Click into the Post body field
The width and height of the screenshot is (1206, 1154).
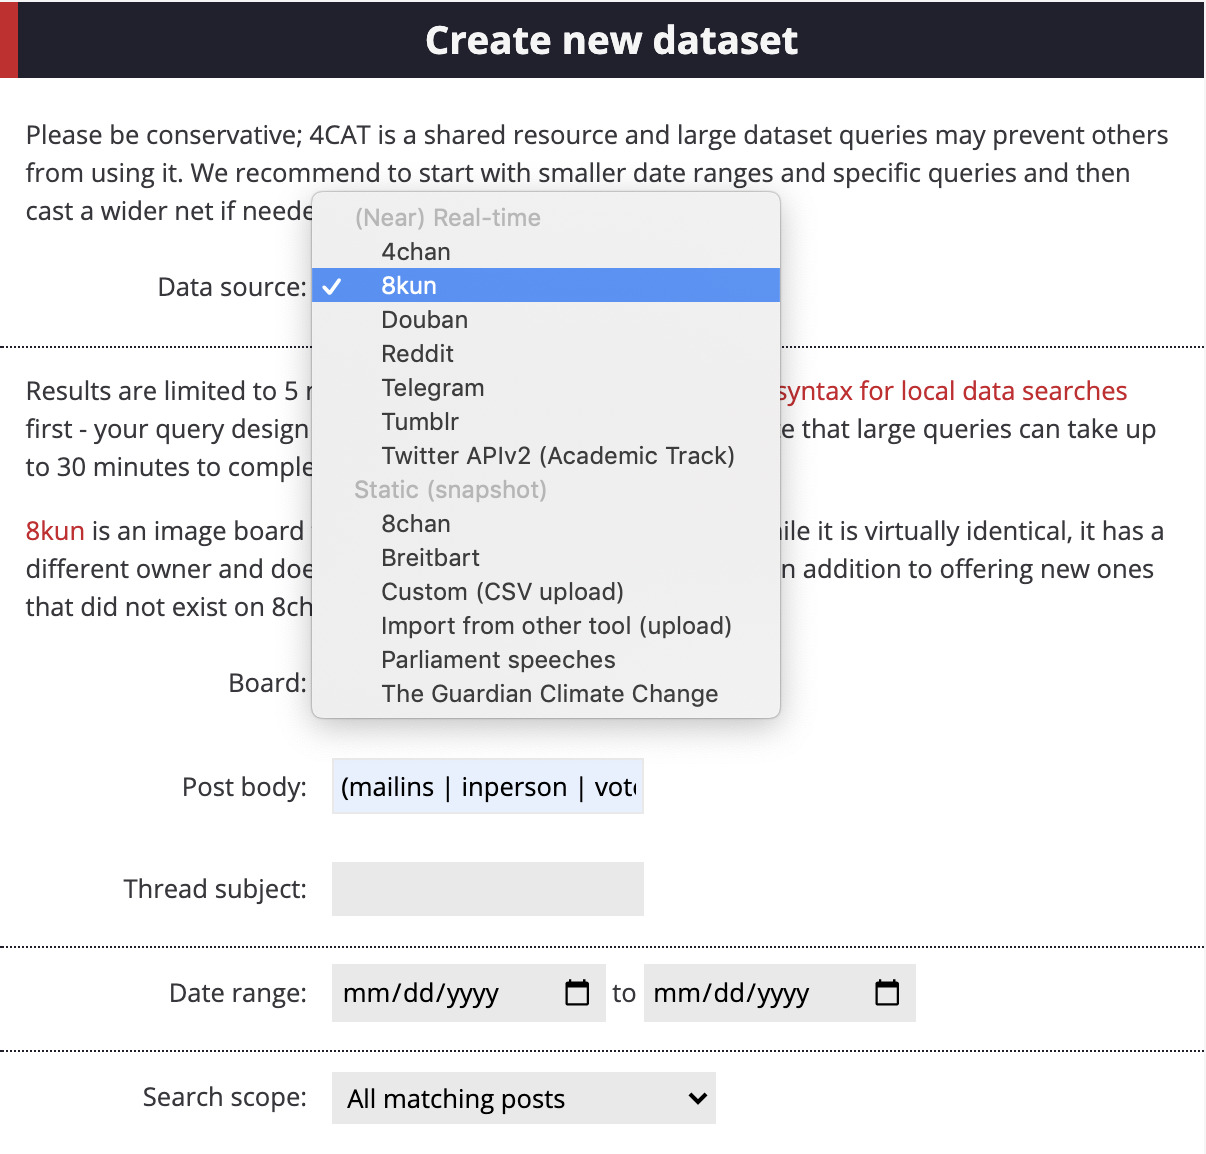(488, 787)
